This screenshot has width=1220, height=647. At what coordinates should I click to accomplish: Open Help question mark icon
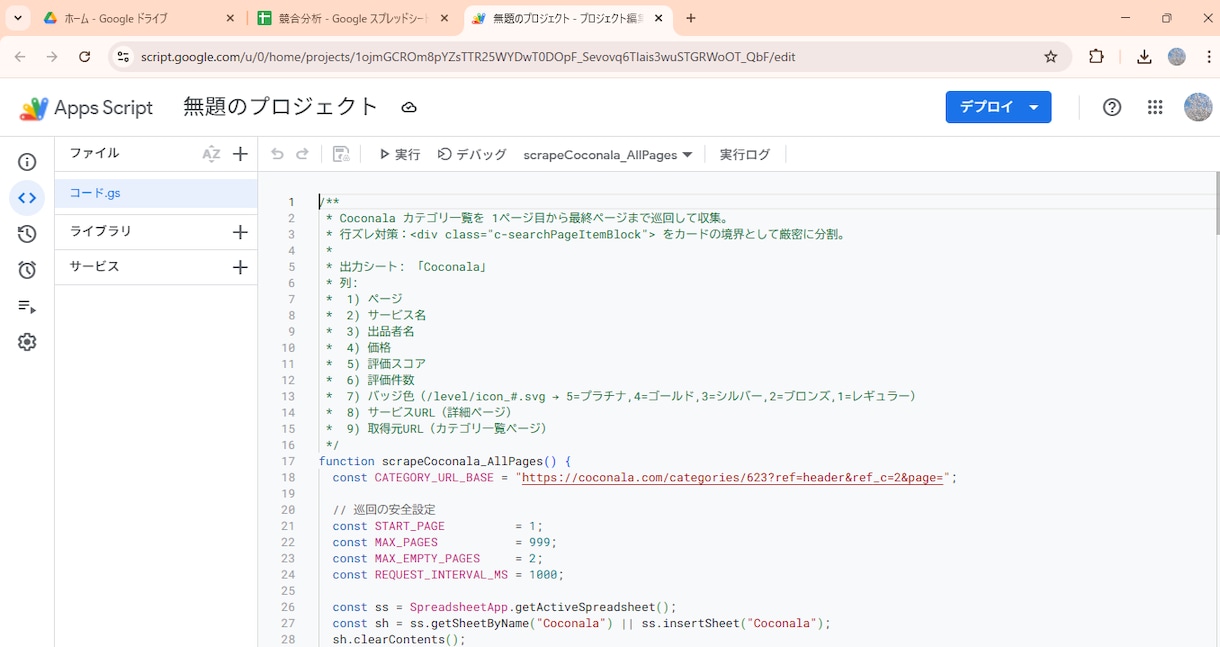(x=1112, y=107)
